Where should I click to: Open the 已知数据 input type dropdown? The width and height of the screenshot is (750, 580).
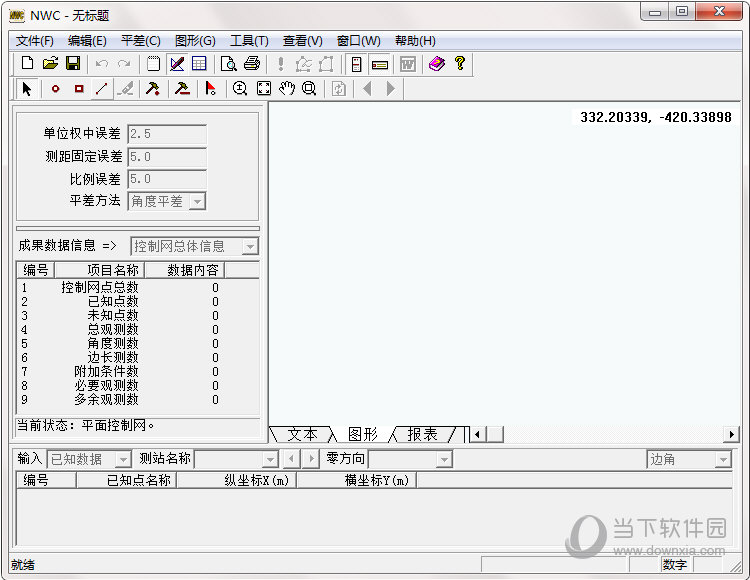(x=123, y=460)
